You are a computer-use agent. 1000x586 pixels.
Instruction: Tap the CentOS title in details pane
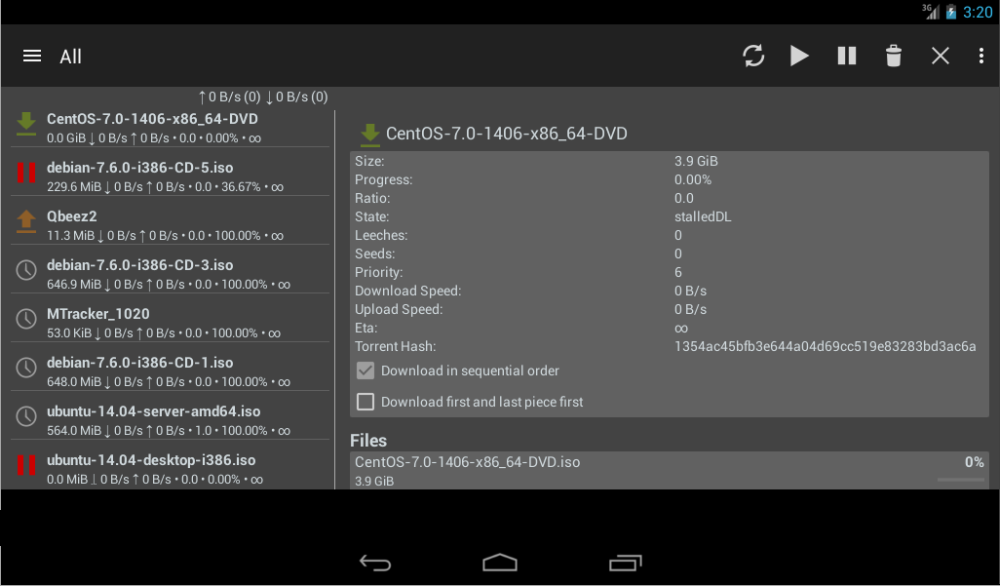506,133
